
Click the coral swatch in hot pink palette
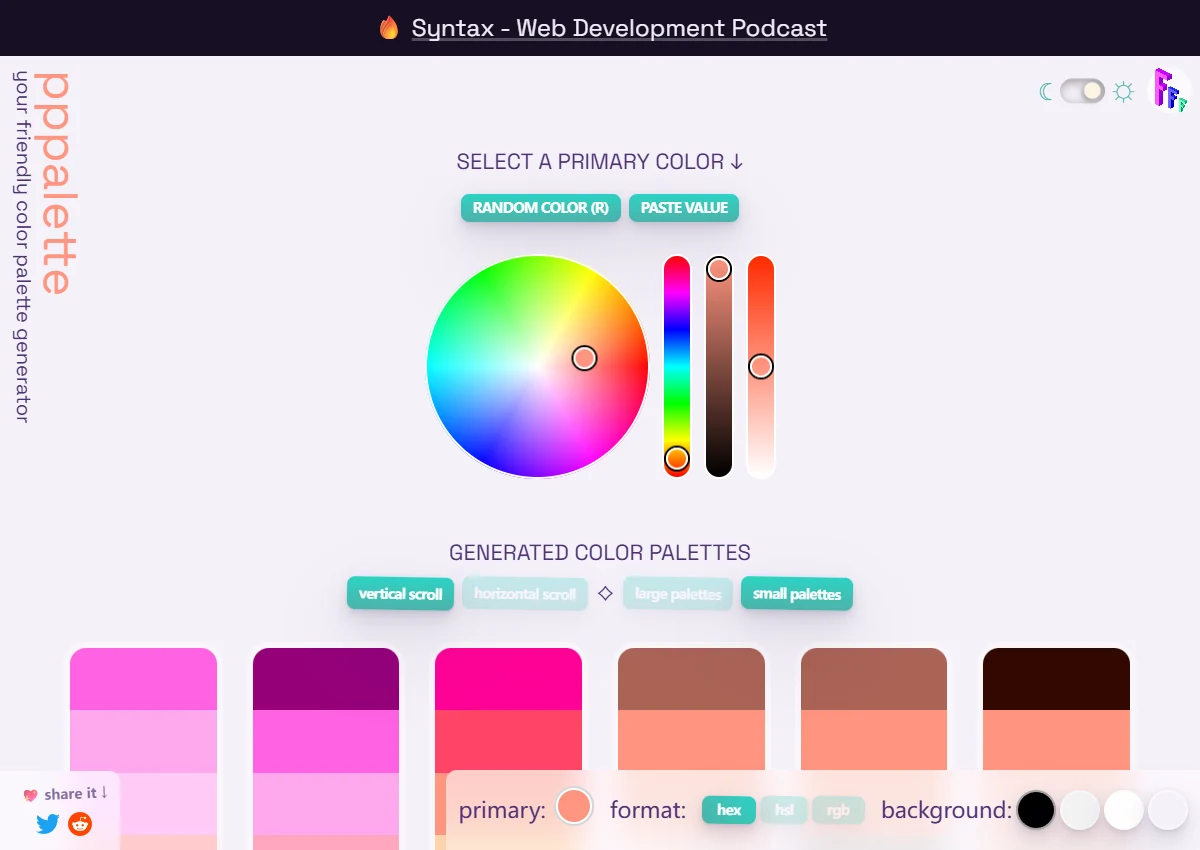508,740
